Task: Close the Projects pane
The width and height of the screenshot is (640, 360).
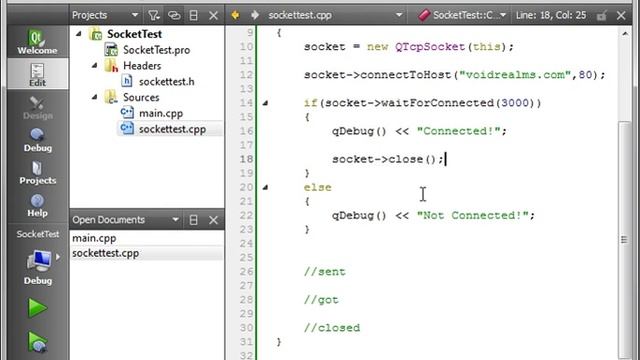Action: tap(213, 16)
